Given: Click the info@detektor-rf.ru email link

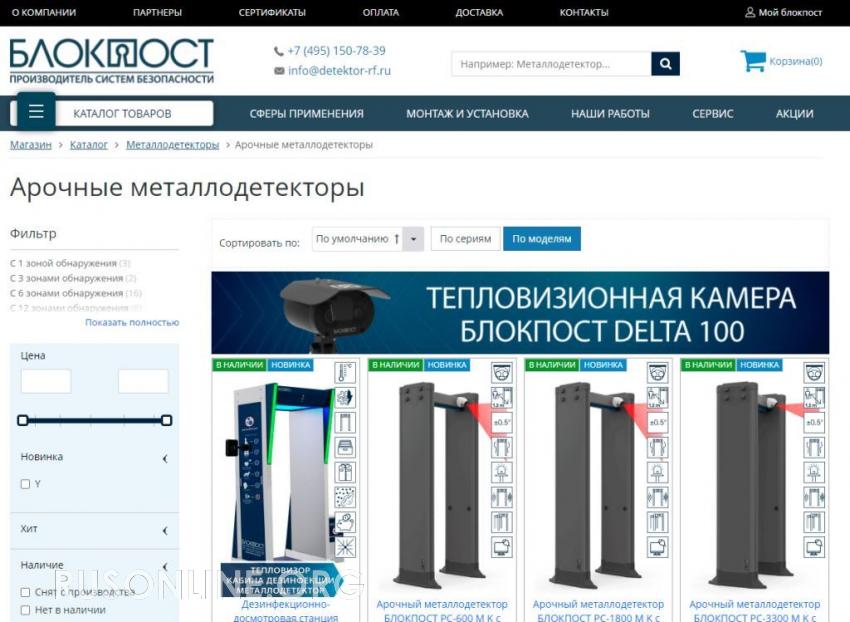Looking at the screenshot, I should pos(339,70).
